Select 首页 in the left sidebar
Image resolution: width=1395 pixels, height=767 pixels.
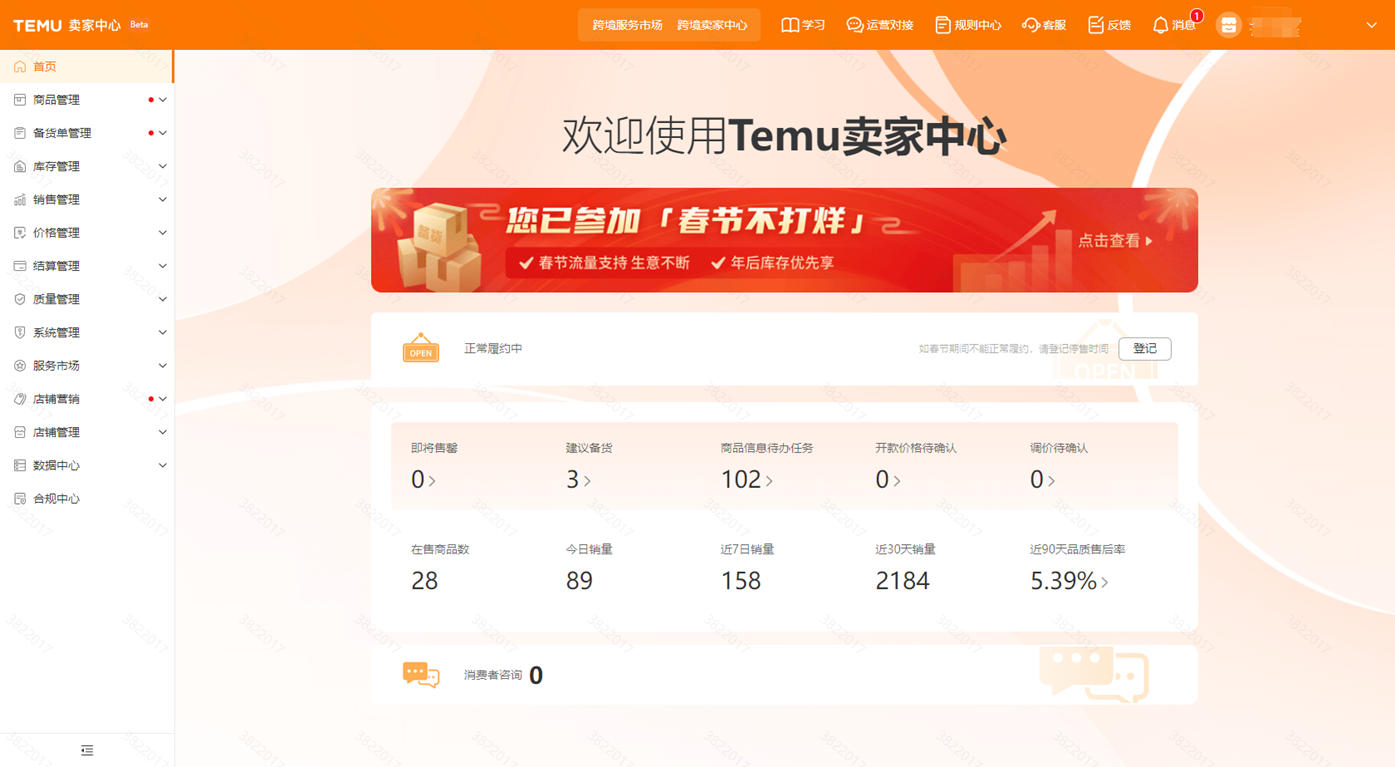(45, 67)
